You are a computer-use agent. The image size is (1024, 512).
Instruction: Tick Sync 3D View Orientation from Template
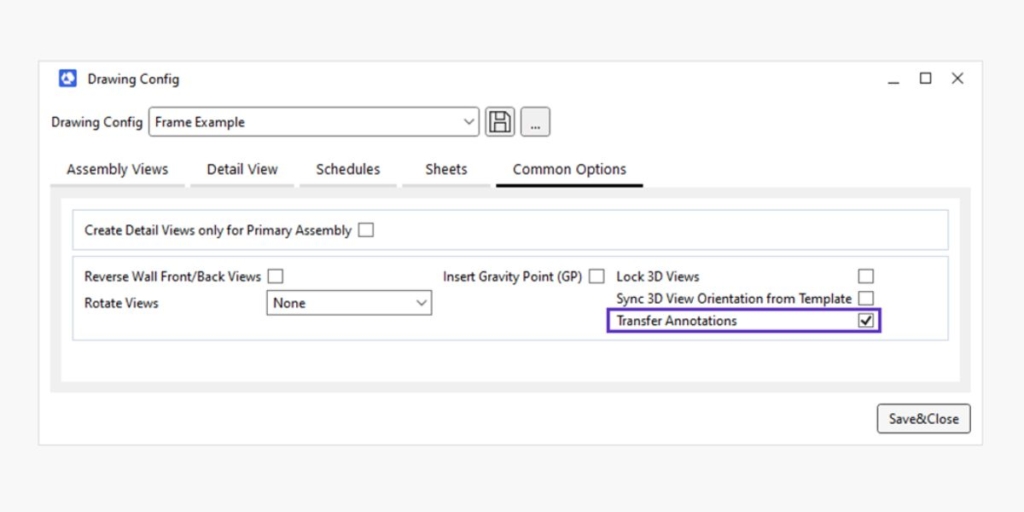click(x=866, y=298)
